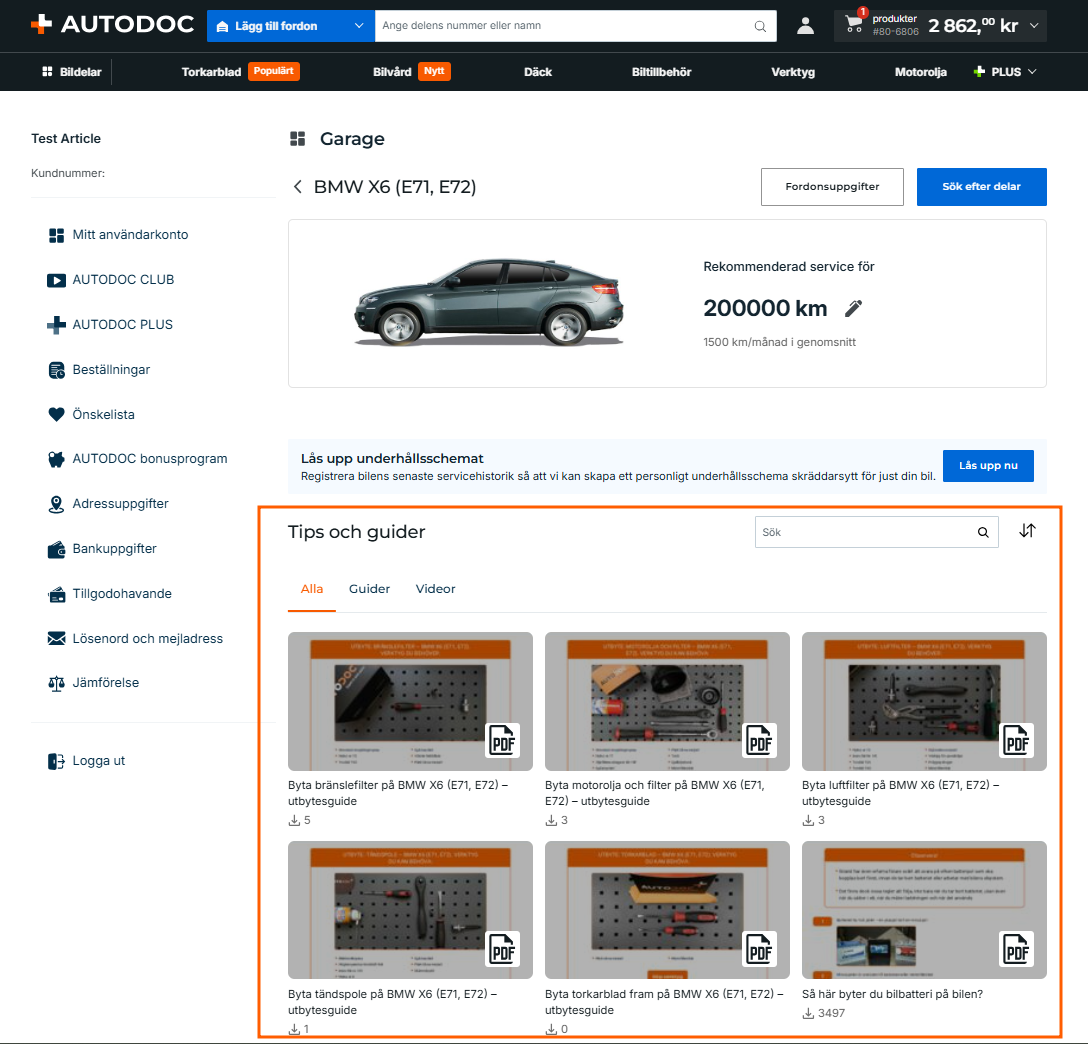The image size is (1088, 1044).
Task: Click PDF icon on luftfilter guide
Action: [x=1017, y=740]
